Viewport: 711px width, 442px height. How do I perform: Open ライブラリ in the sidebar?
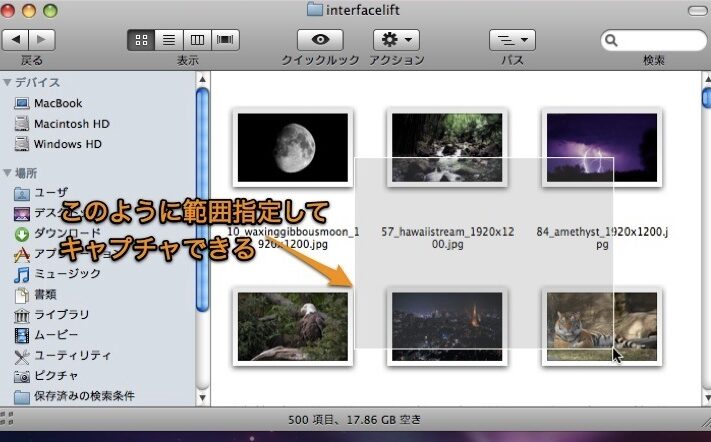[62, 314]
